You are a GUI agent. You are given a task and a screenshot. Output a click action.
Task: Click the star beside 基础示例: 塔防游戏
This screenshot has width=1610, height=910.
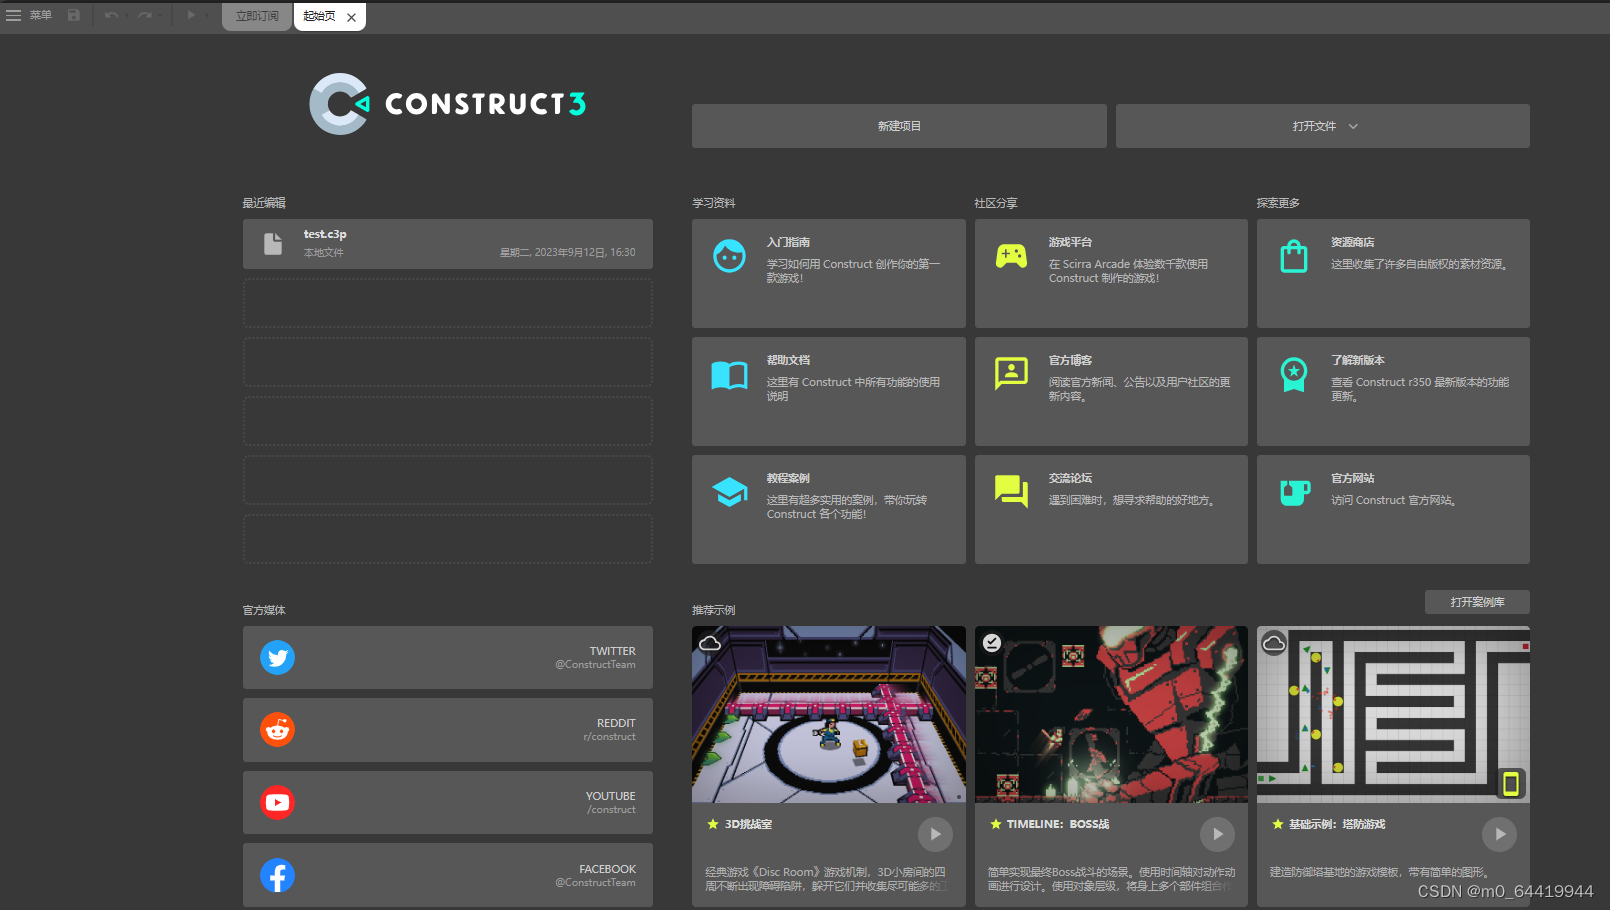1278,824
